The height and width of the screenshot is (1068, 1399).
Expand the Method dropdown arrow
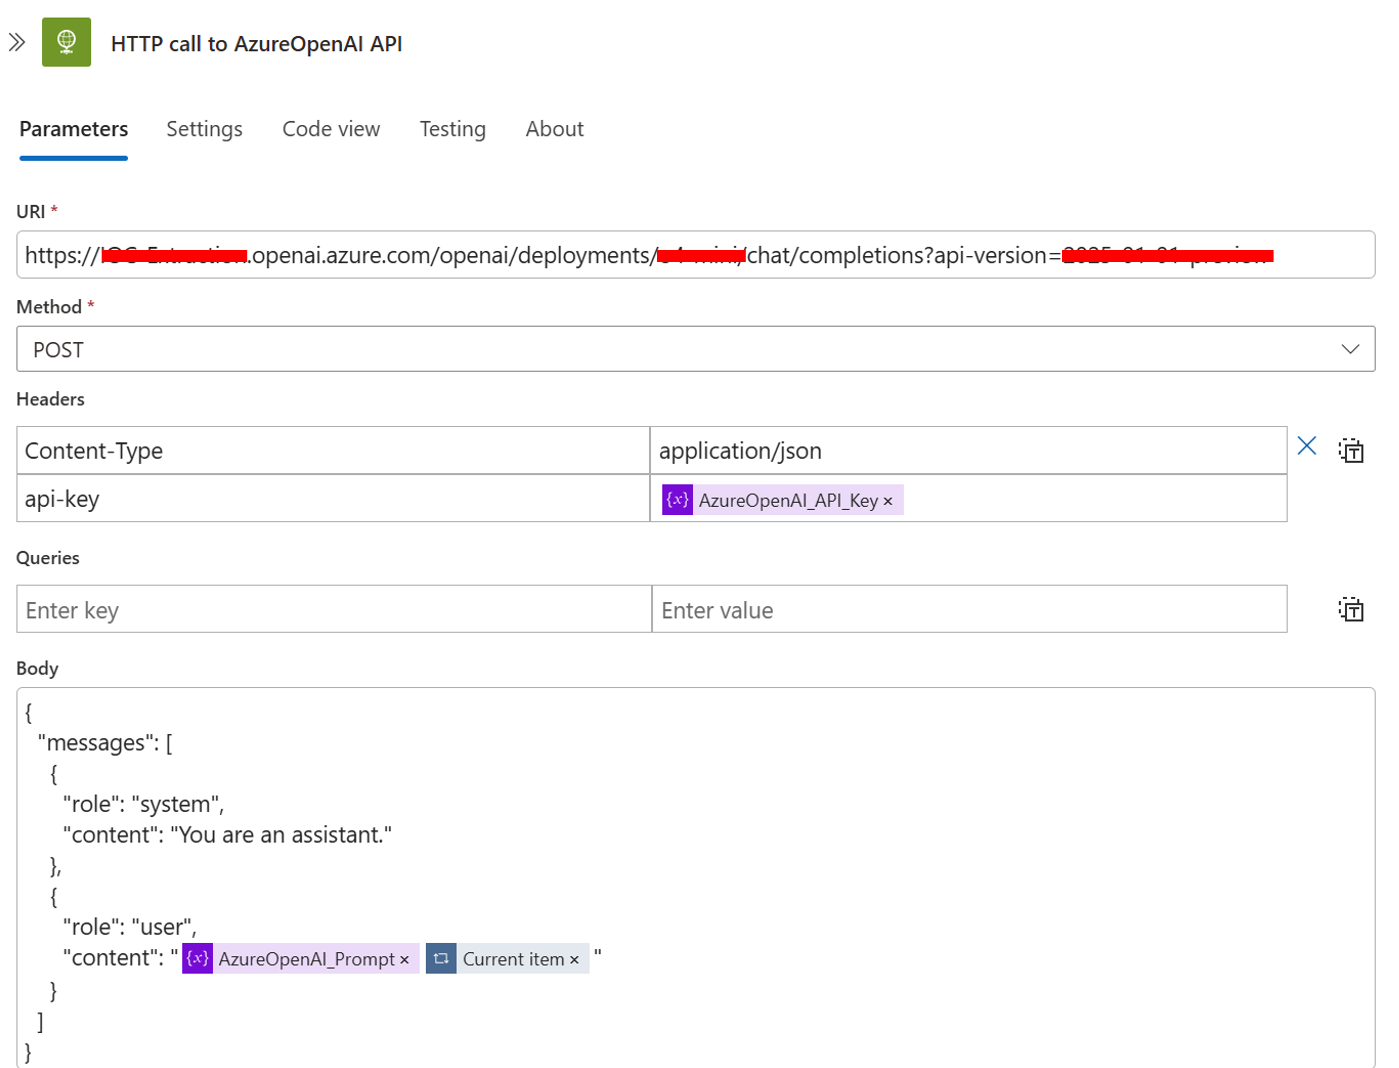1350,349
